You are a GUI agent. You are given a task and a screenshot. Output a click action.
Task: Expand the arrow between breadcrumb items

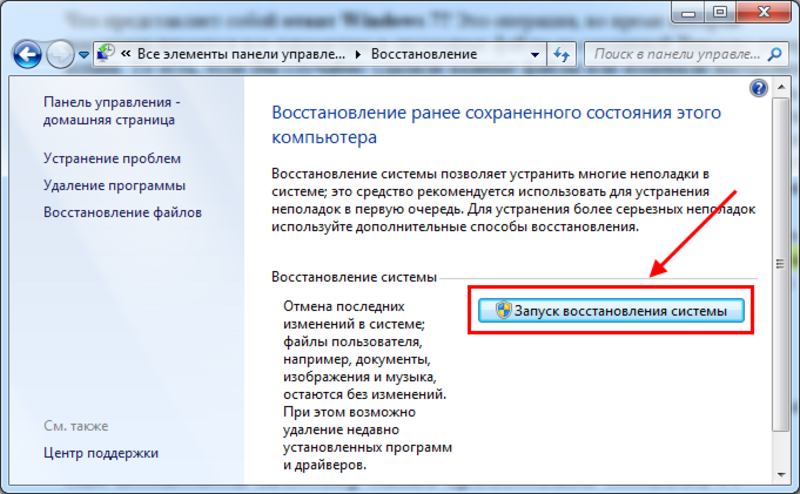[x=358, y=54]
